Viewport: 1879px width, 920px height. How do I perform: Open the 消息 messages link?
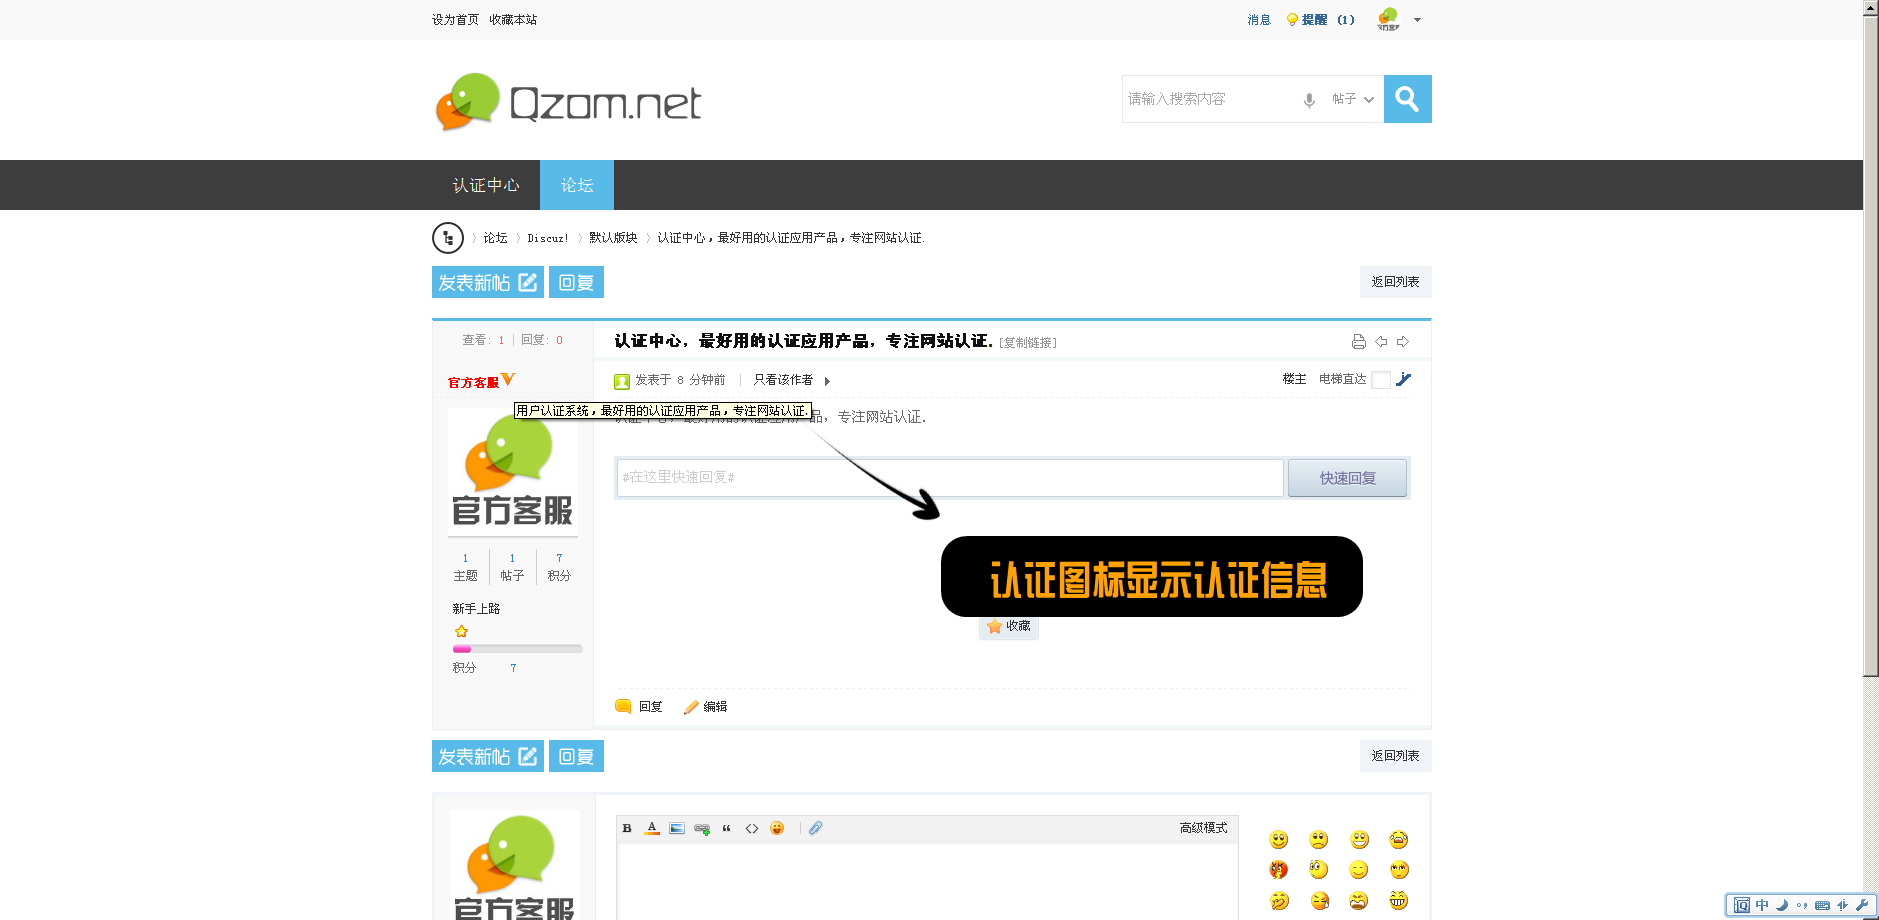(x=1259, y=20)
